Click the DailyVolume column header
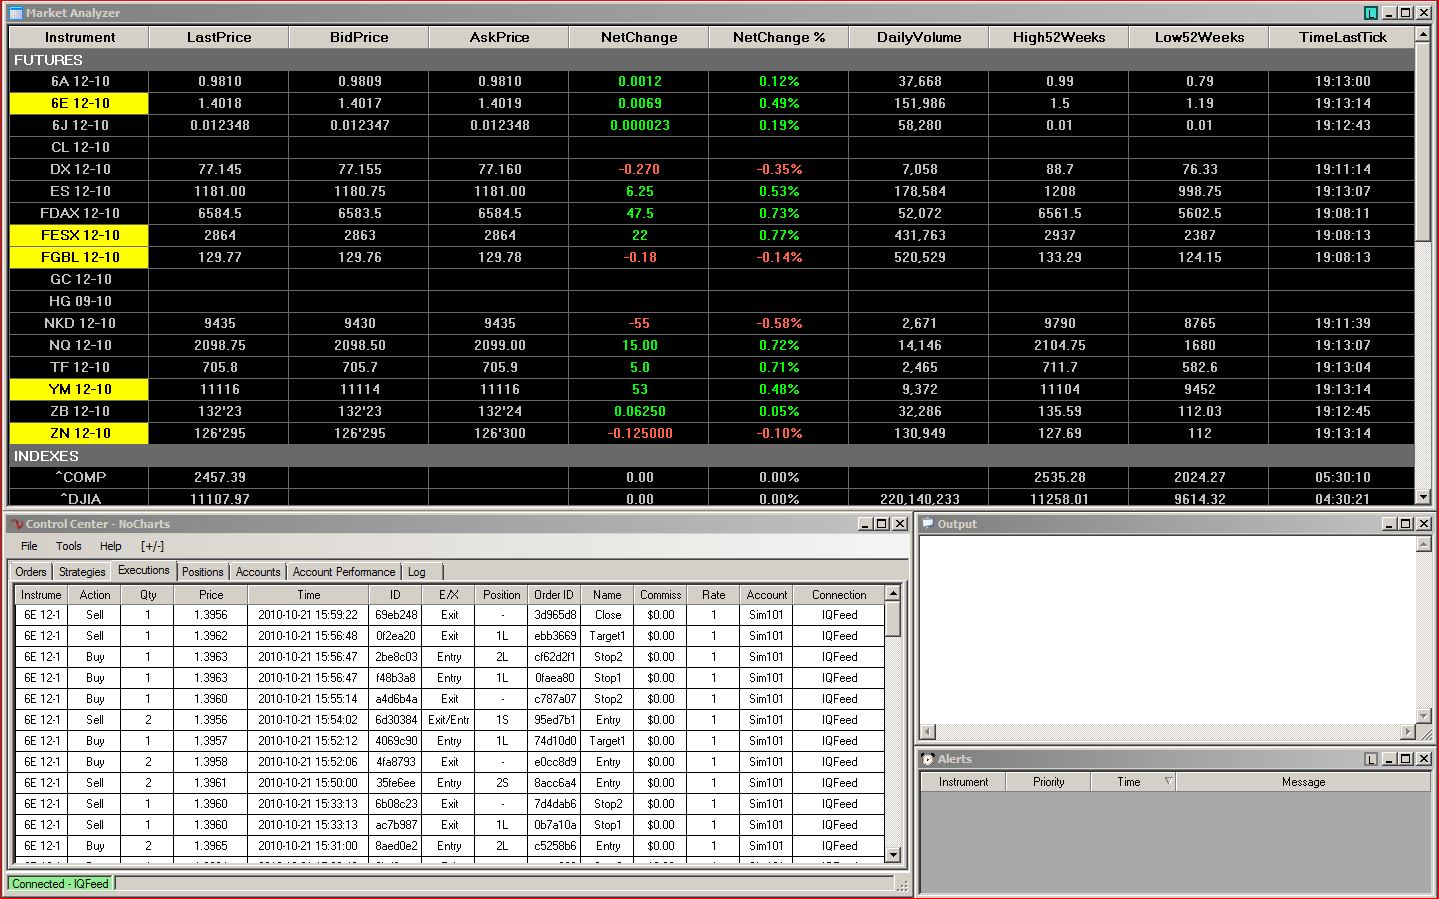 [919, 37]
